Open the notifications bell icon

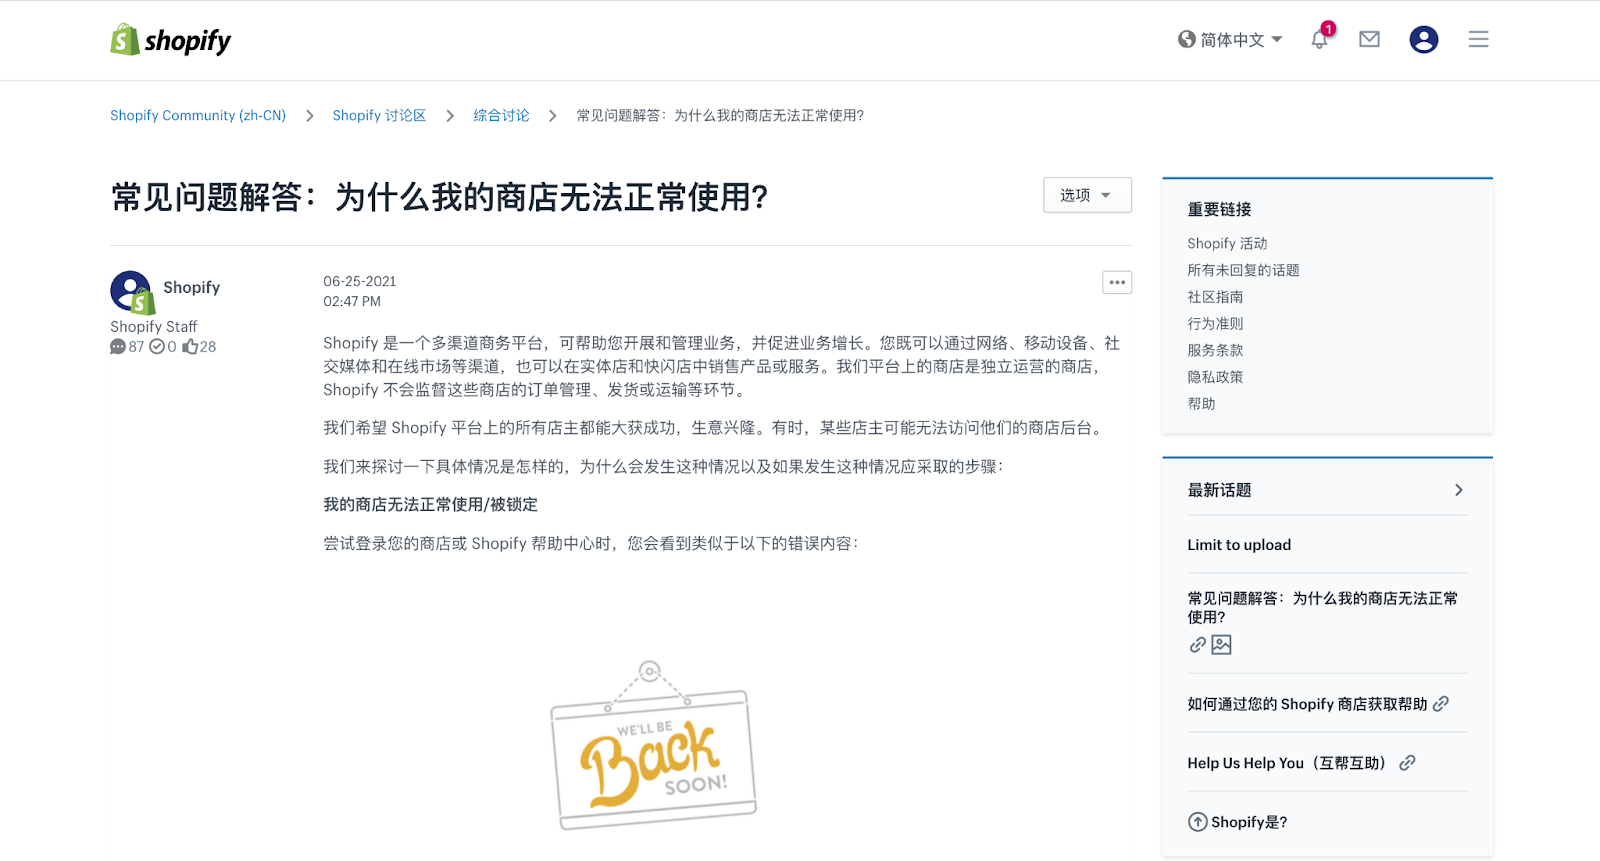coord(1320,39)
